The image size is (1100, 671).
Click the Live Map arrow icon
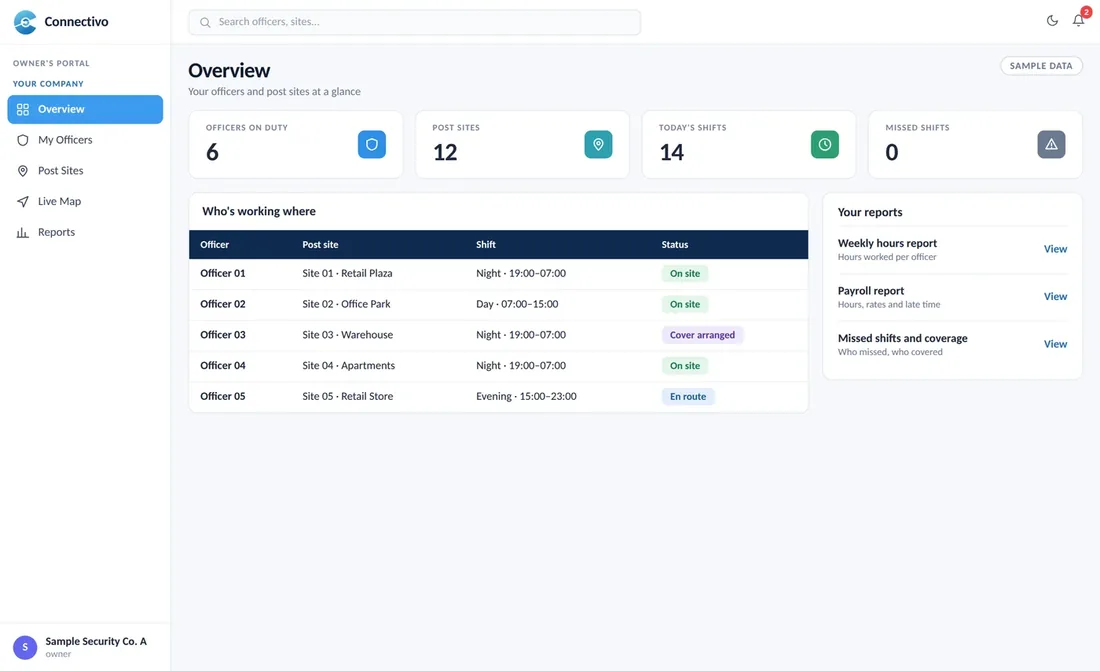coord(23,201)
